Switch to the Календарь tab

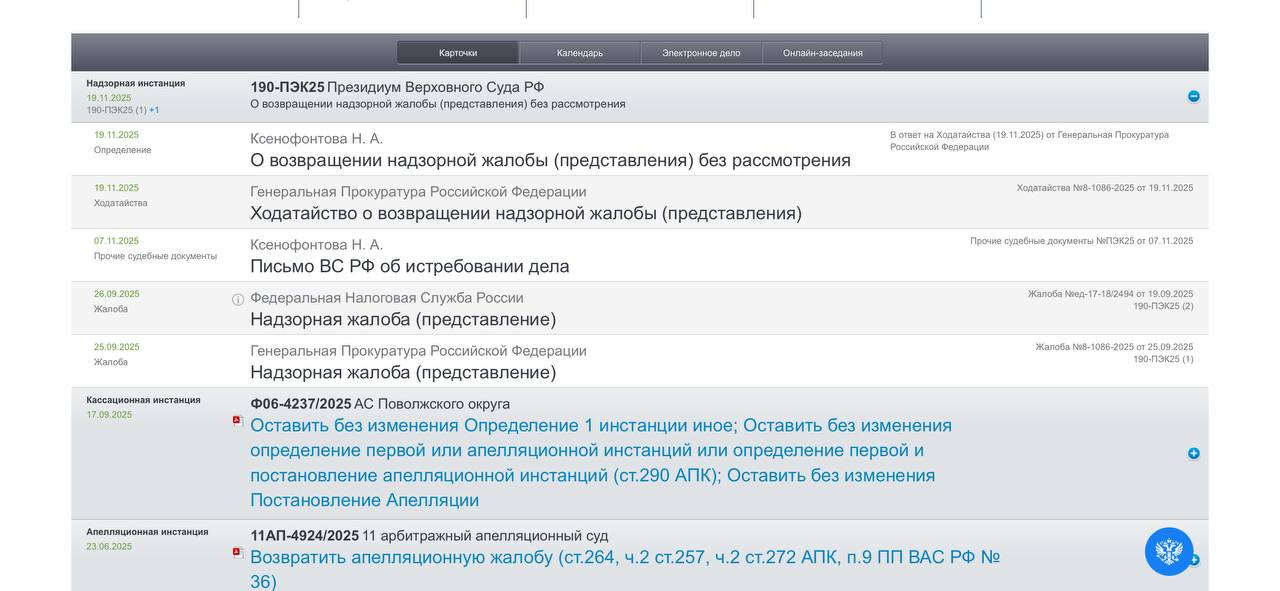(x=580, y=51)
